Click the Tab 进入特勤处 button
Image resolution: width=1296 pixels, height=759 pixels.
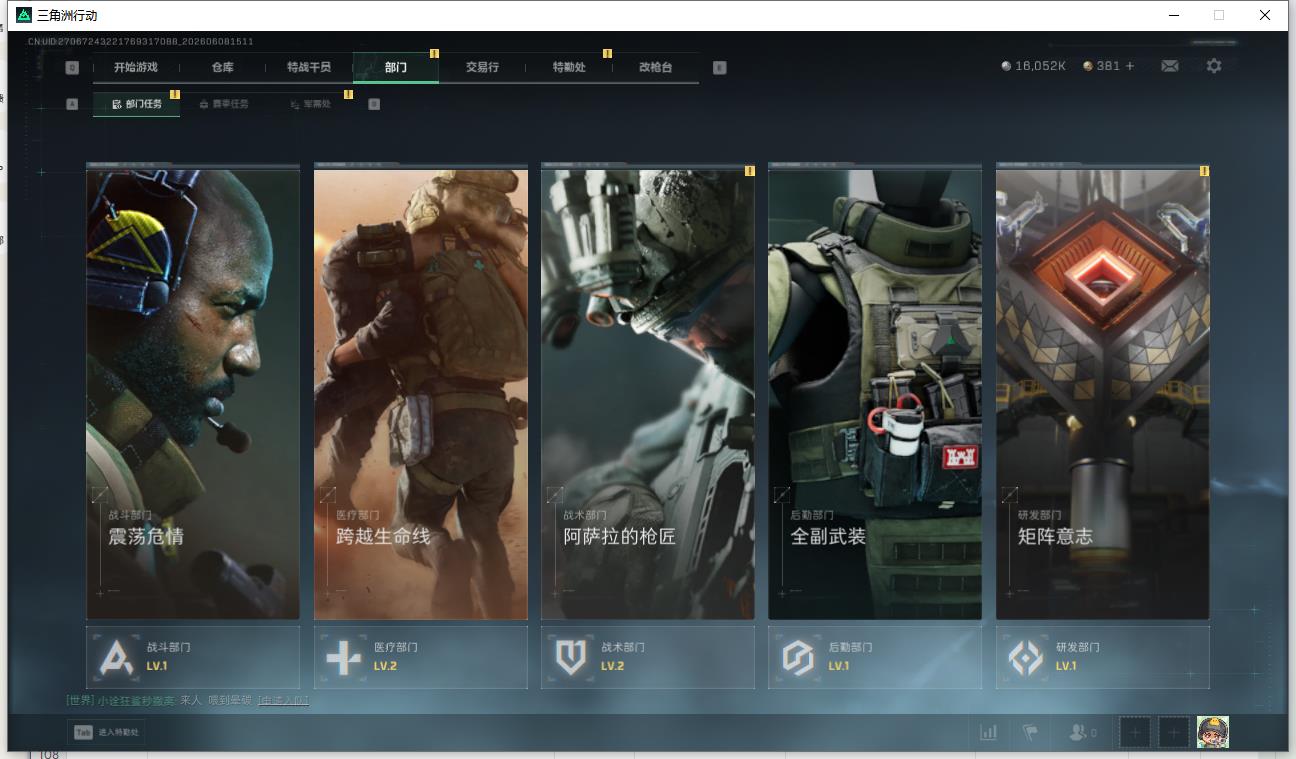pos(105,732)
